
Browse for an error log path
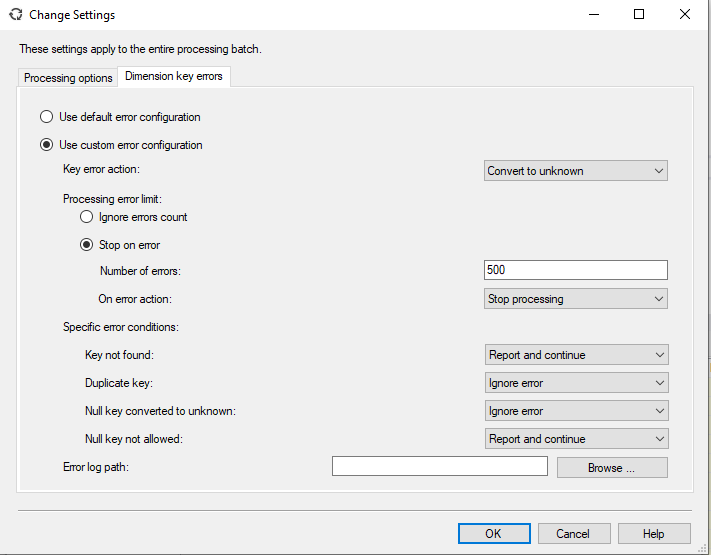[612, 467]
